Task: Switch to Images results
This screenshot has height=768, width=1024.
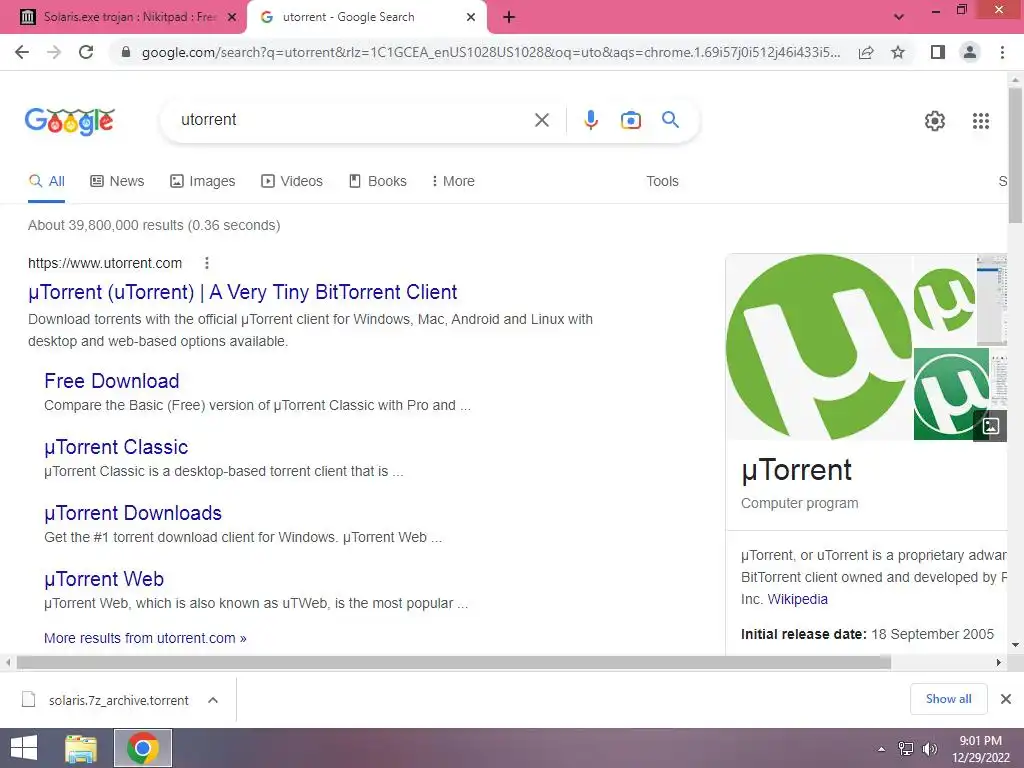Action: [x=202, y=182]
